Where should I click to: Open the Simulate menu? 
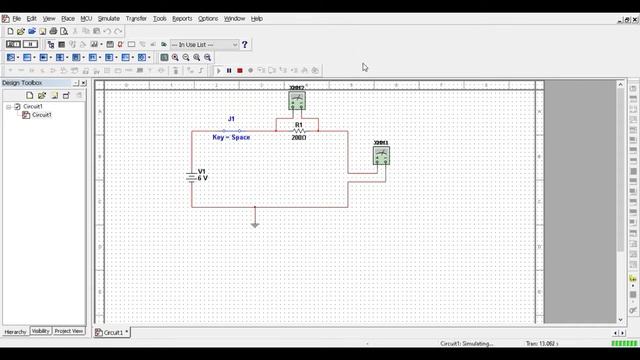pyautogui.click(x=109, y=19)
